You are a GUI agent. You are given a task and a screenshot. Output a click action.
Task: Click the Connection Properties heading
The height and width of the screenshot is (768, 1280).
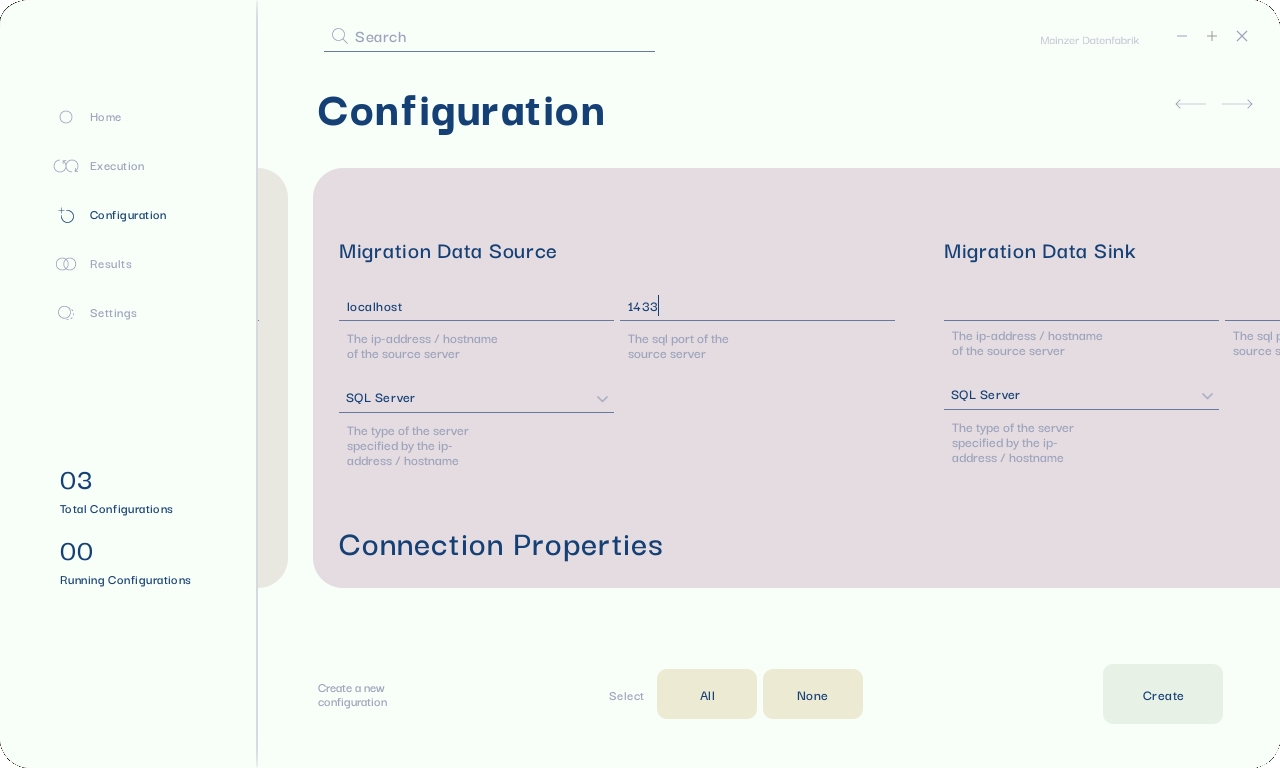point(501,545)
